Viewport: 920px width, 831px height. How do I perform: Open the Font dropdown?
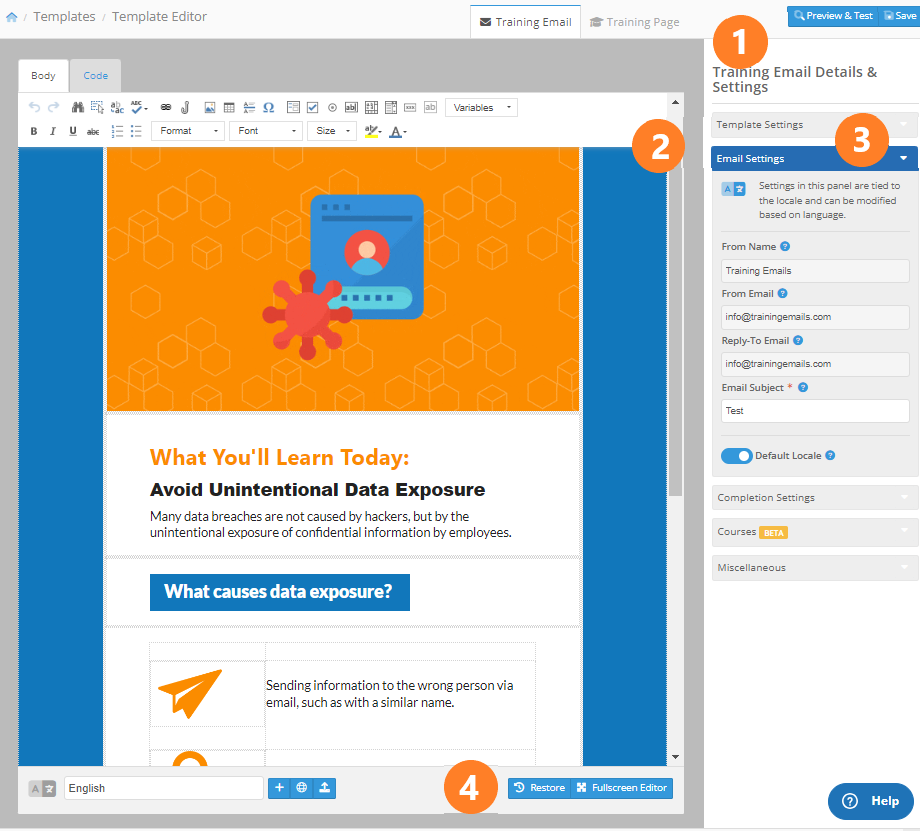coord(265,131)
